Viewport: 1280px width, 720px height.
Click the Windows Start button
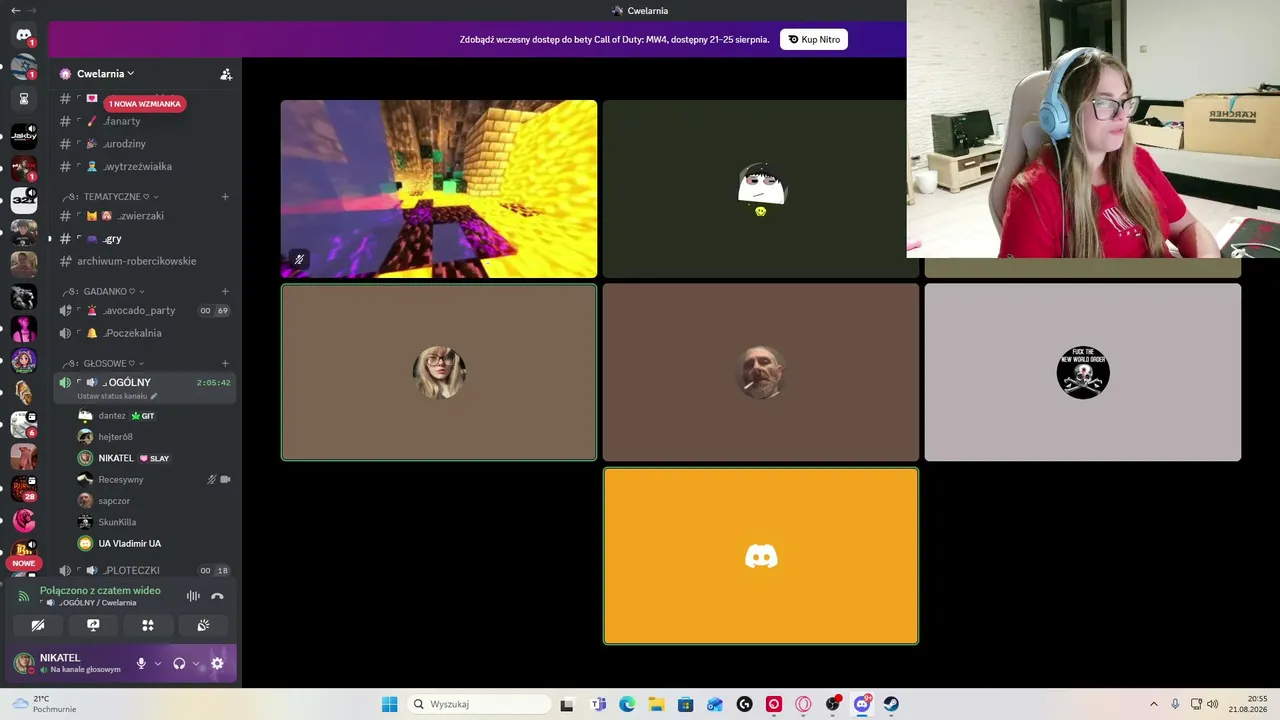coord(389,704)
